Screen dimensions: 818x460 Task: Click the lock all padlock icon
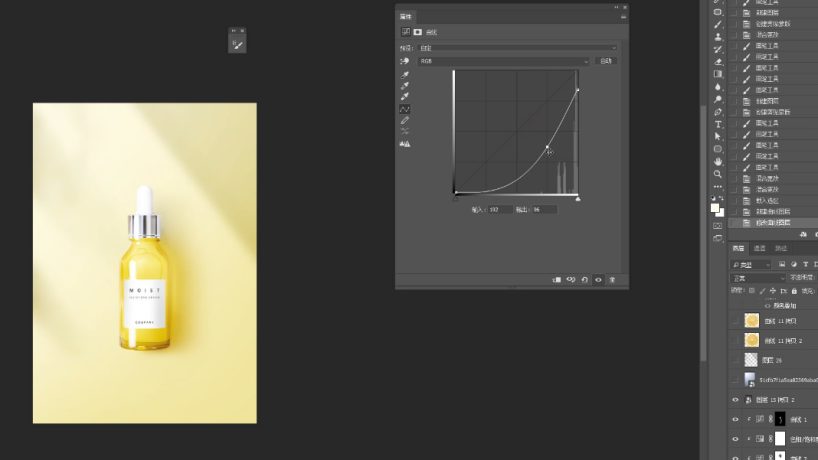tap(794, 291)
